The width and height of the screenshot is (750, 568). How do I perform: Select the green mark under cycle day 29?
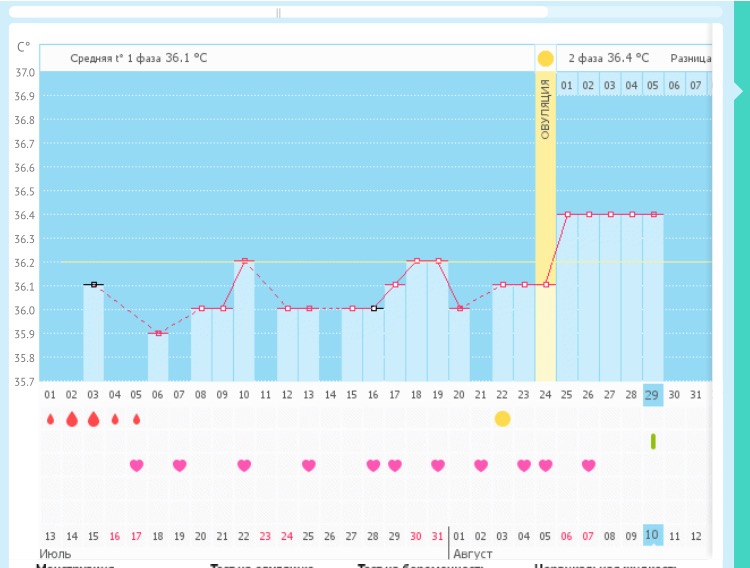[x=652, y=441]
